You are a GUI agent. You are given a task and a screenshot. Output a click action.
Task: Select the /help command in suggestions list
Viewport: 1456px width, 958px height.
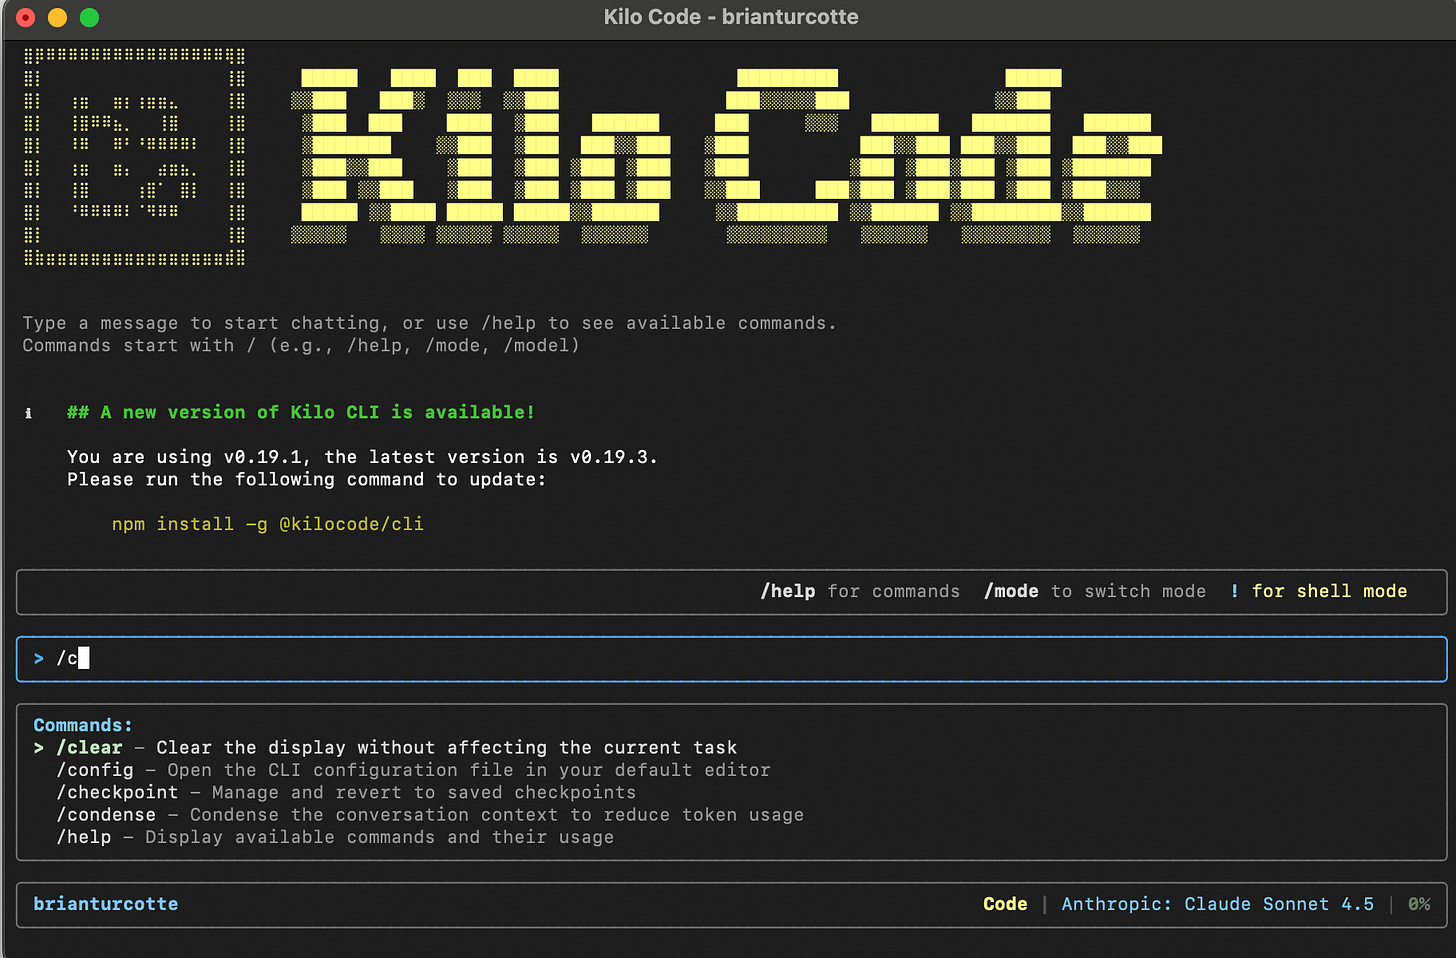[335, 837]
